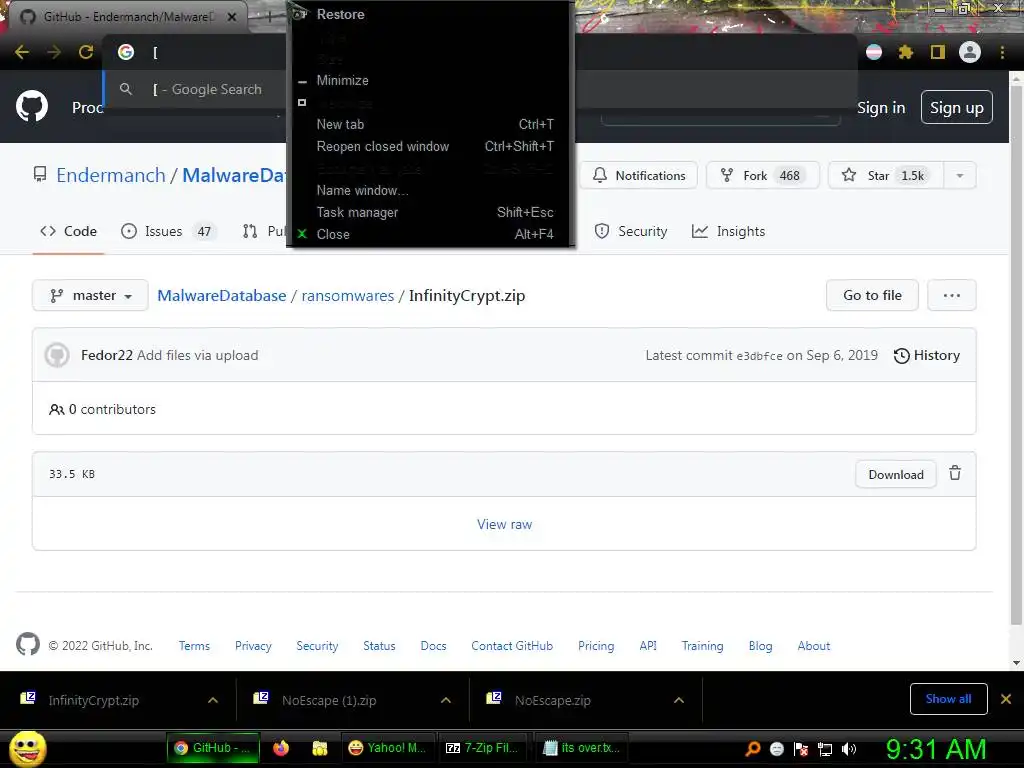Screen dimensions: 1024x768
Task: Switch to the 7-Zip File Manager taskbar window
Action: (482, 748)
